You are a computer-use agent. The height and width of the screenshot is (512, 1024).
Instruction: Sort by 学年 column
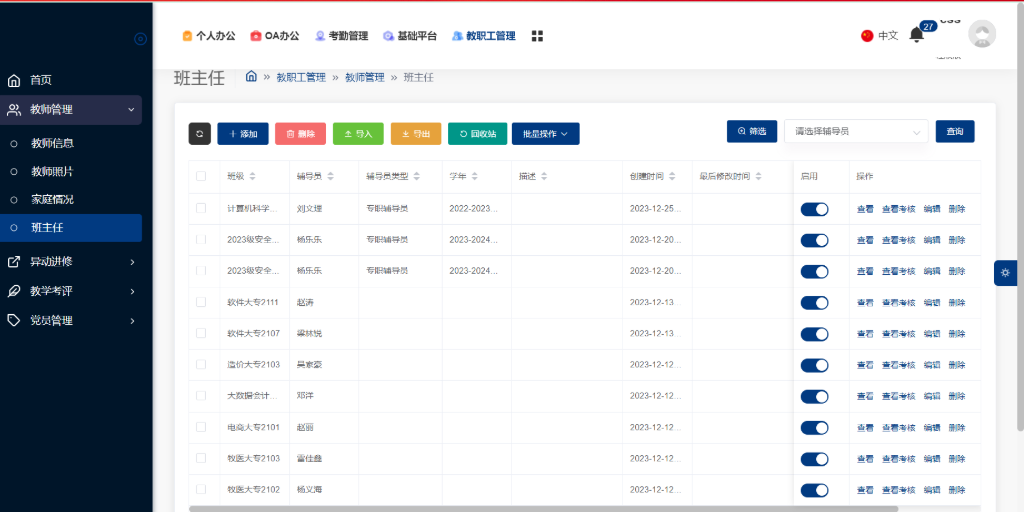click(x=475, y=177)
